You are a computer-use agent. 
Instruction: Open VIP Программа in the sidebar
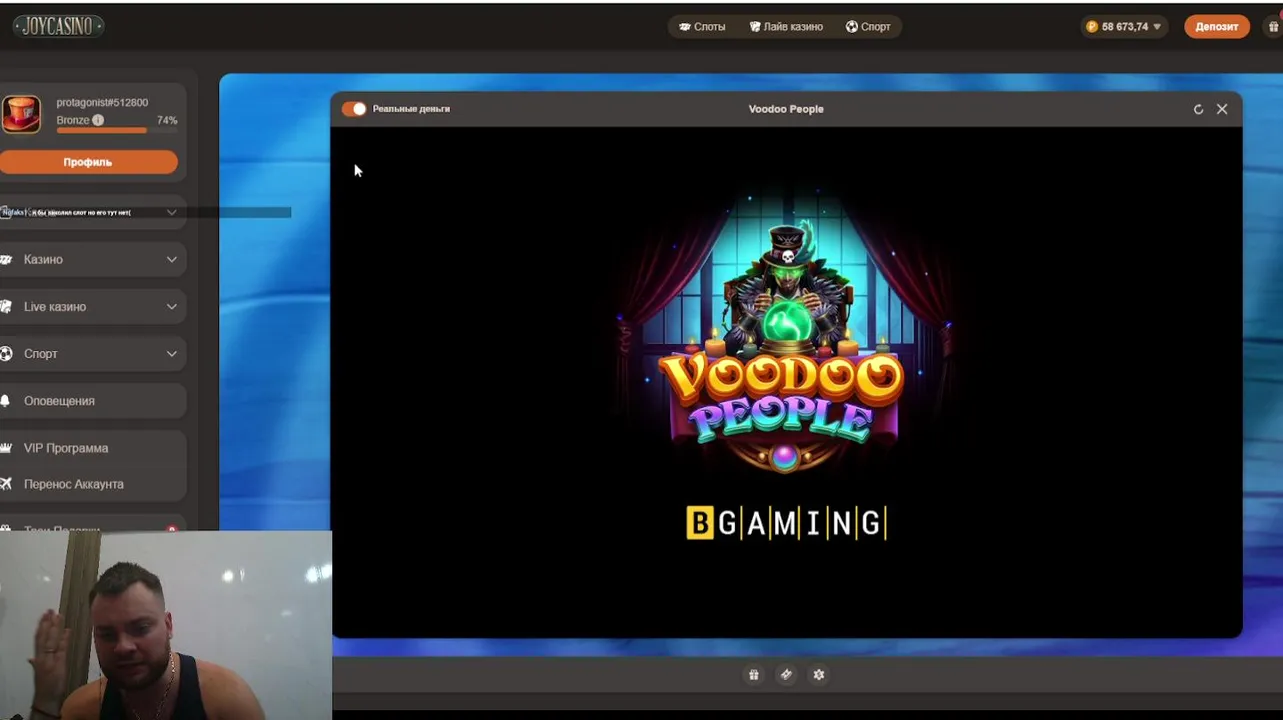(93, 448)
